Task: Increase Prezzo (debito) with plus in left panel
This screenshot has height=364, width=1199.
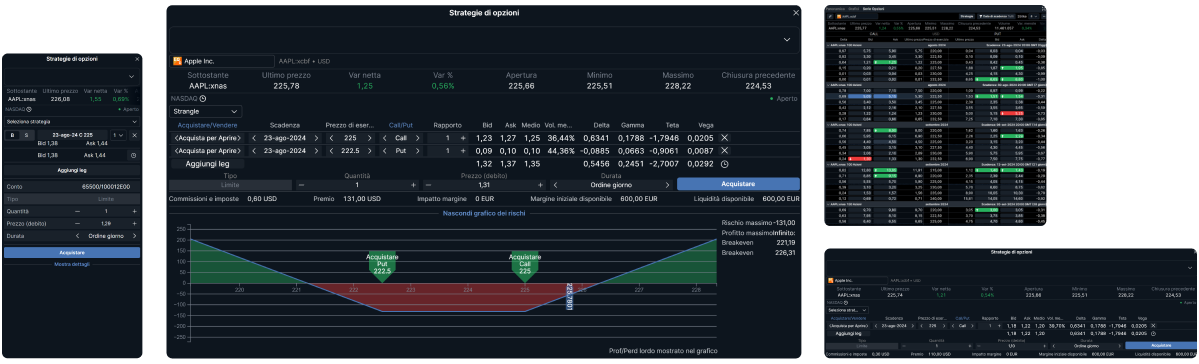Action: [135, 223]
